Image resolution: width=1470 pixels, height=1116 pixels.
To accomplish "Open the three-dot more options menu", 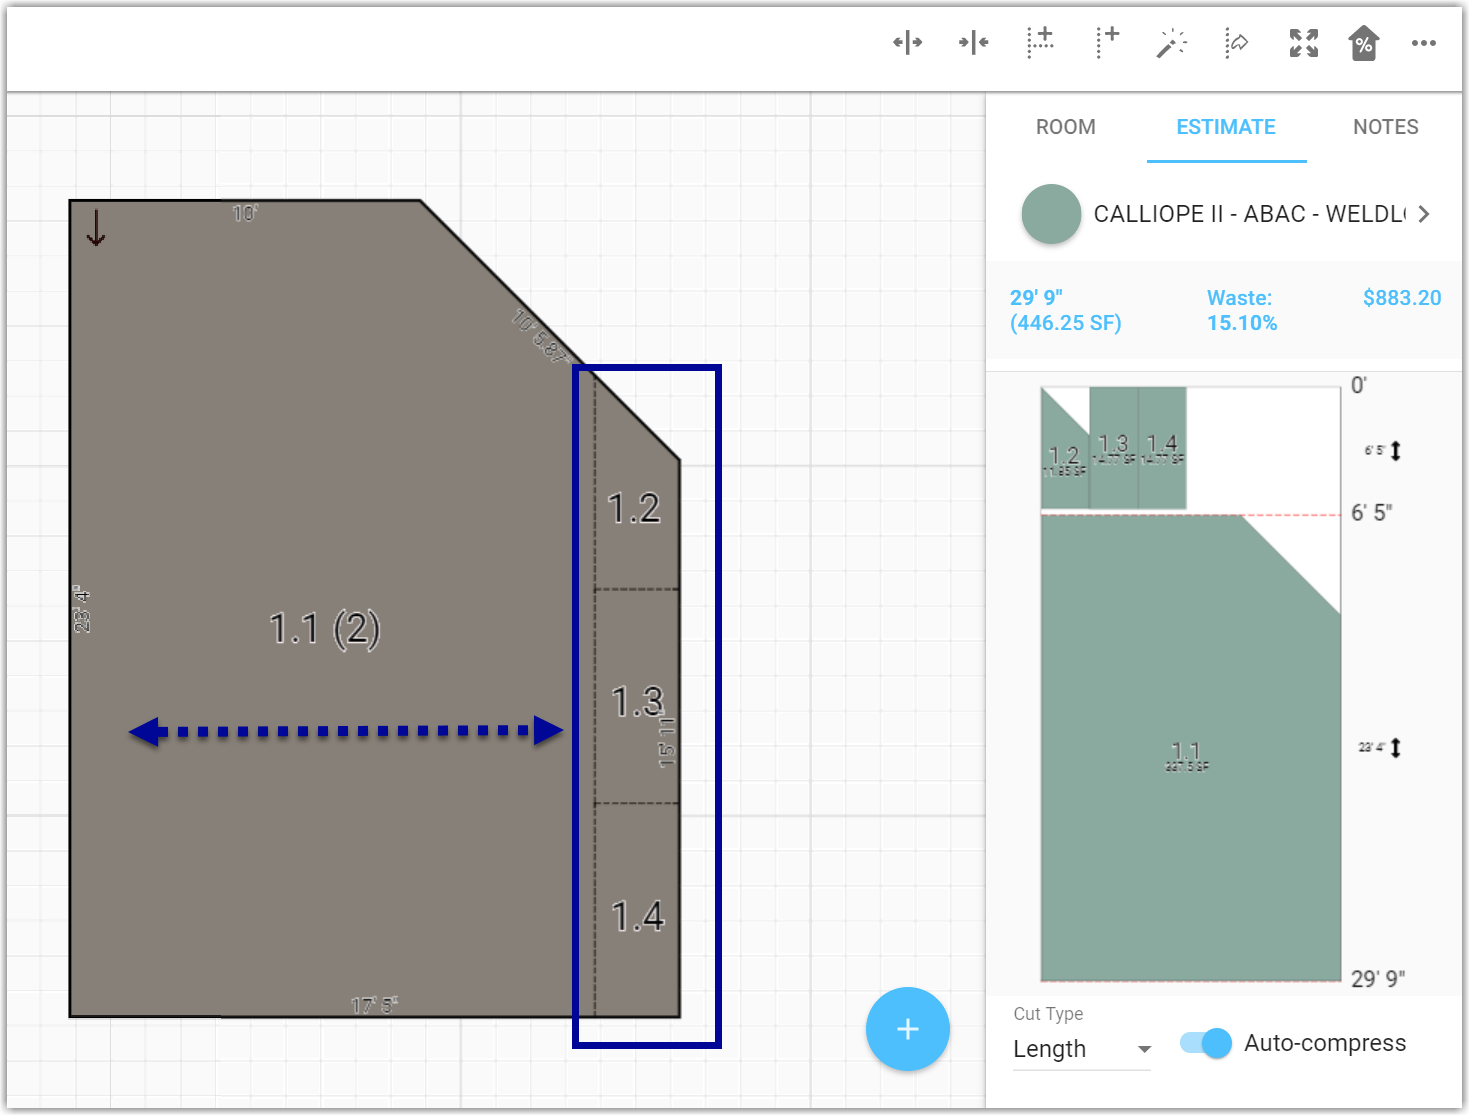I will [x=1424, y=43].
